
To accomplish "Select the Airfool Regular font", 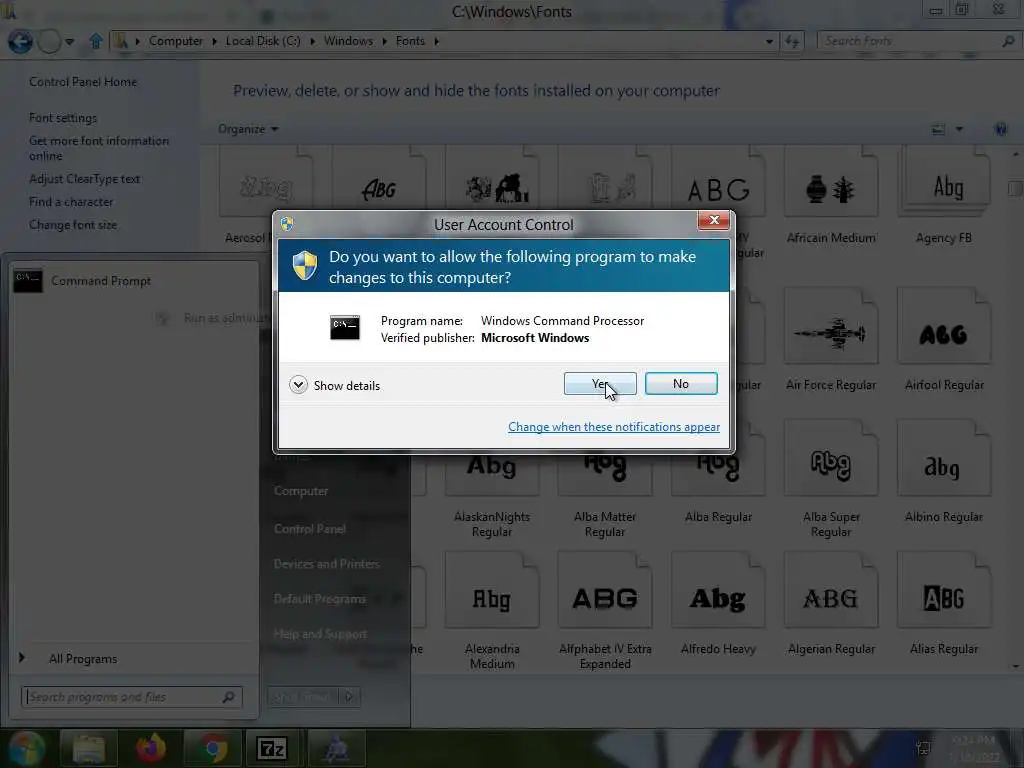I will tap(944, 340).
